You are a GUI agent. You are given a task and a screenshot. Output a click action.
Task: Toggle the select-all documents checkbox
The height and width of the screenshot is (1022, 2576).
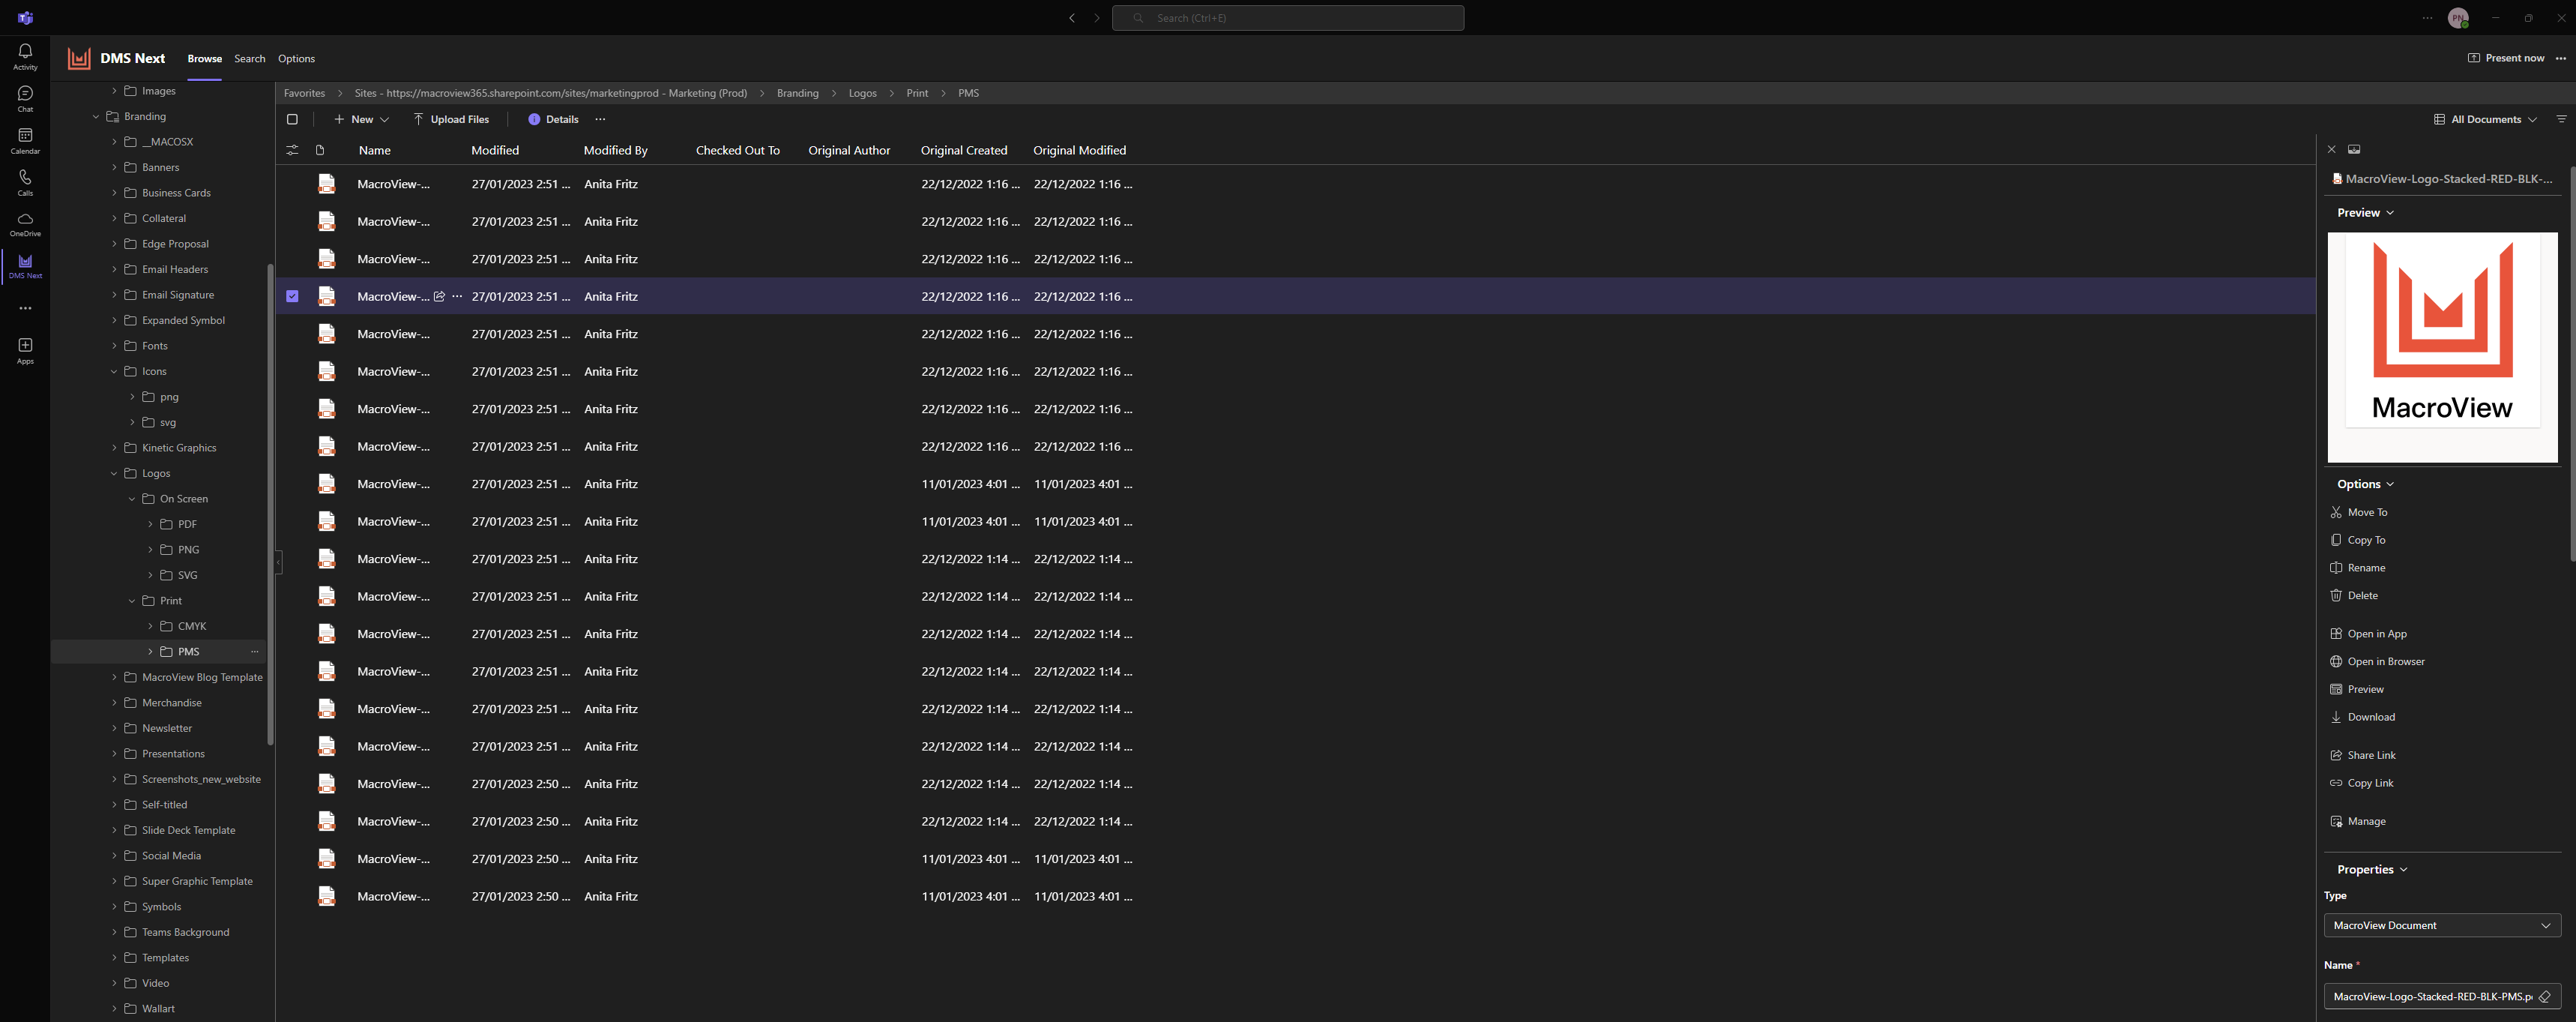coord(292,119)
